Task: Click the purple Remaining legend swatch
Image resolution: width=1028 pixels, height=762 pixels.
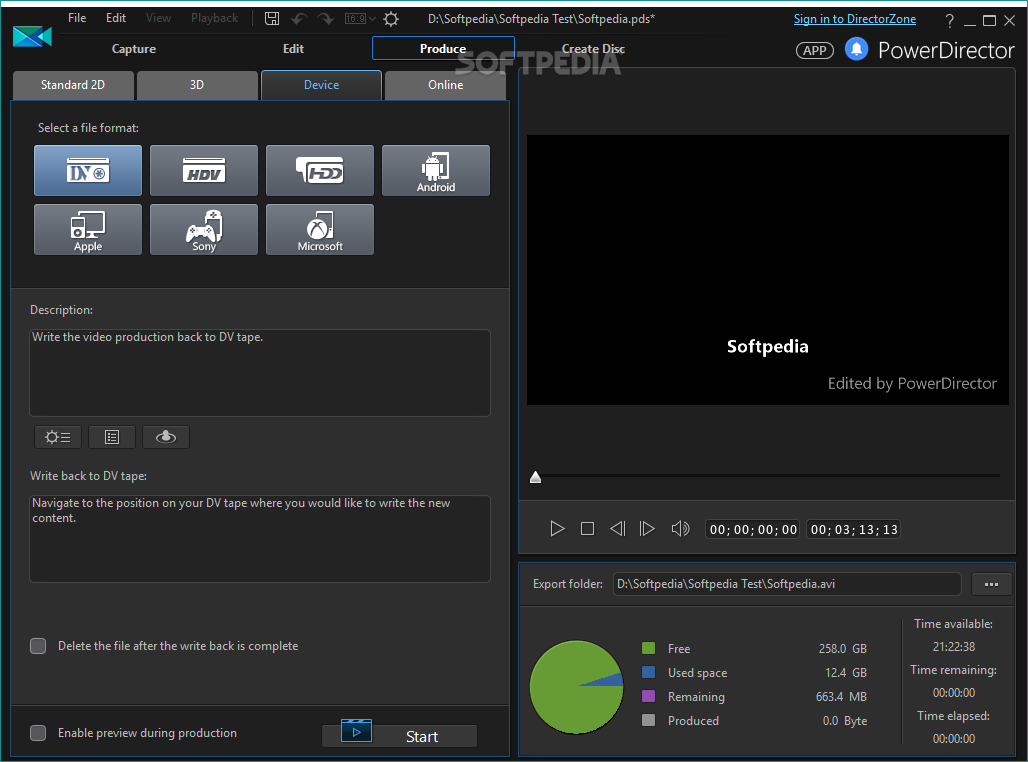Action: (x=648, y=696)
